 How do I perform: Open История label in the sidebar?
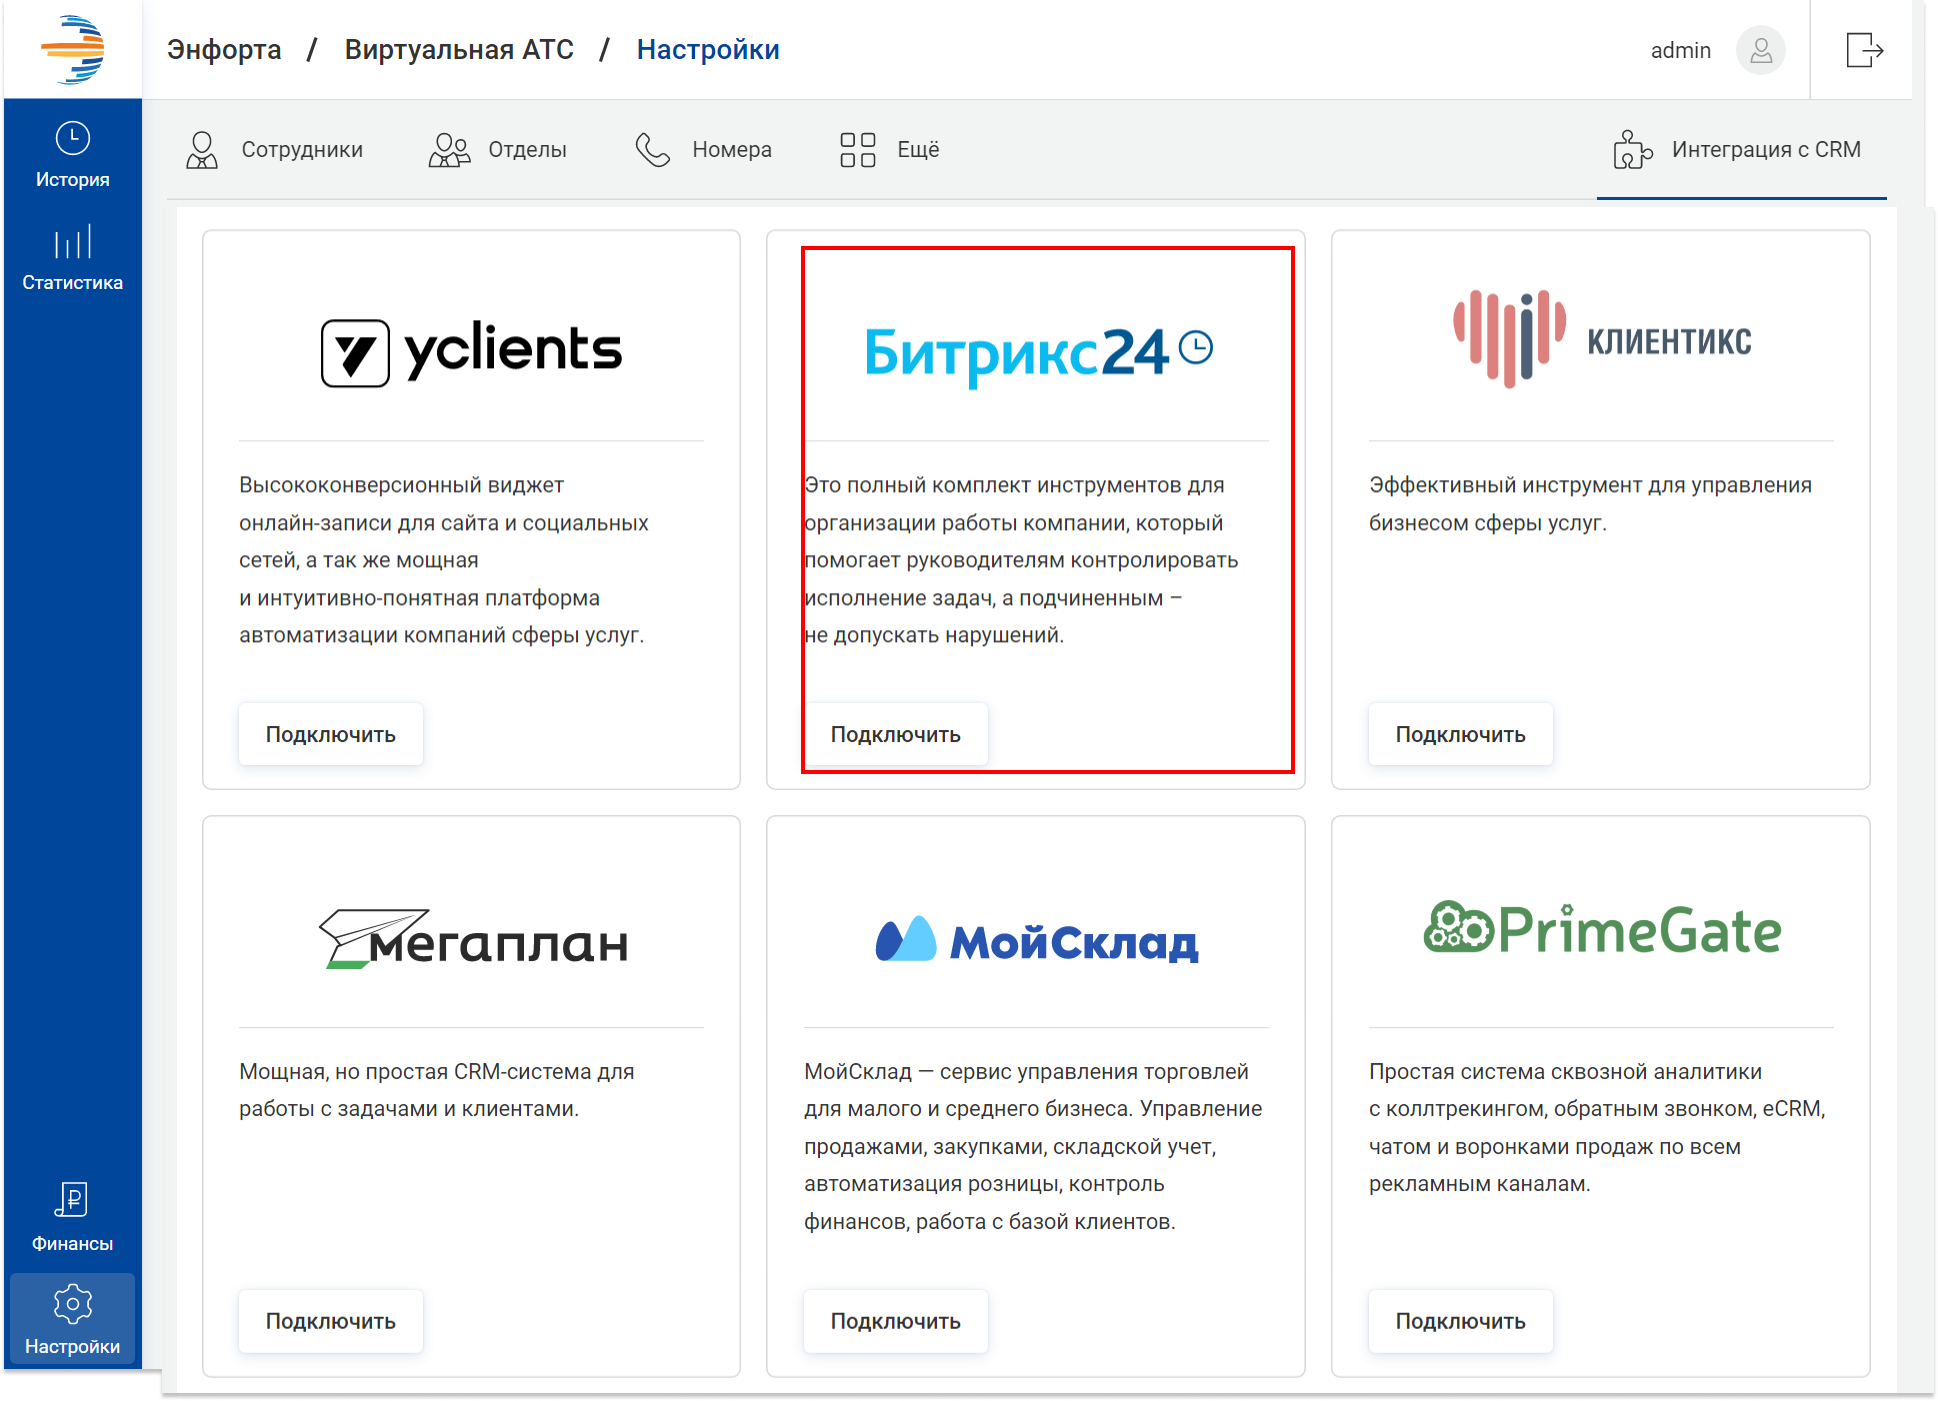(72, 180)
